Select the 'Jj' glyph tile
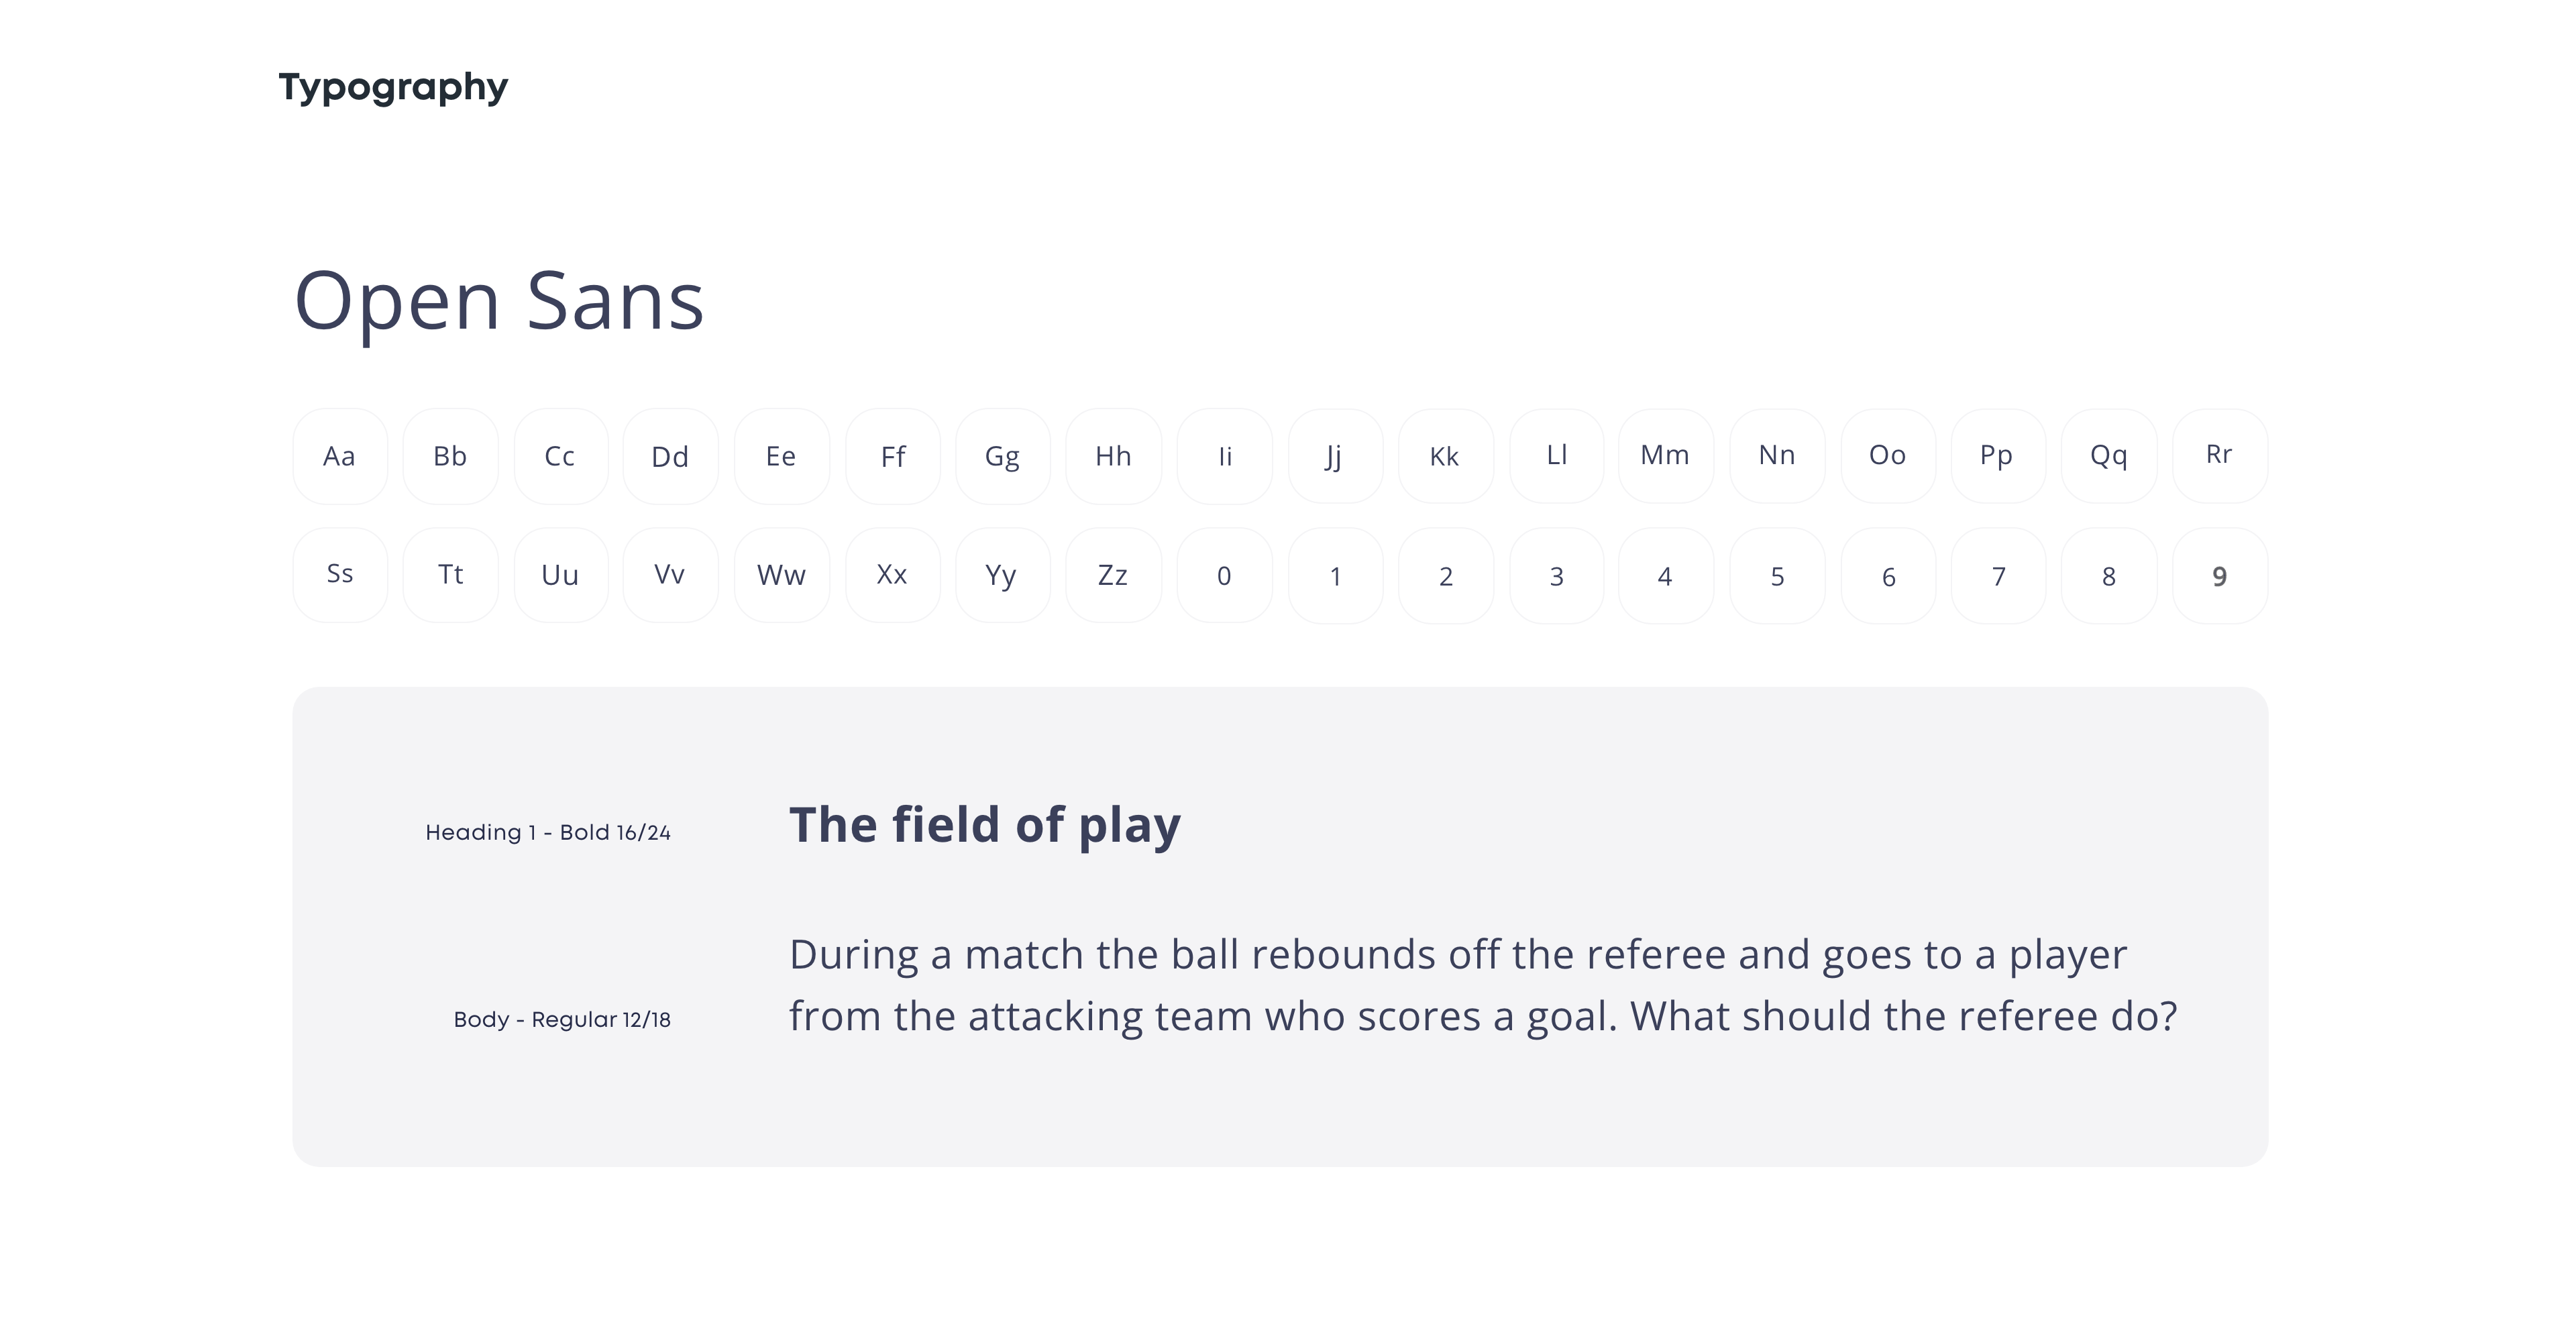 click(1334, 456)
